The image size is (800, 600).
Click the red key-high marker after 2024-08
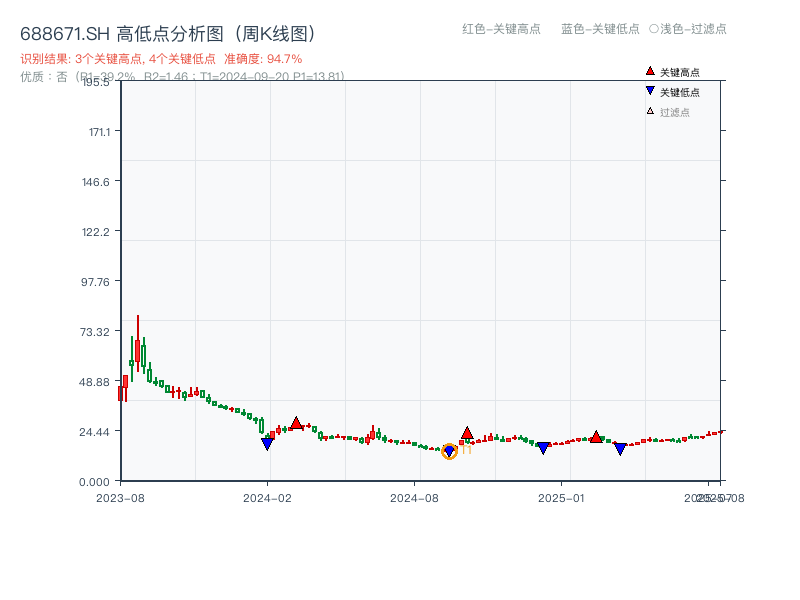467,434
